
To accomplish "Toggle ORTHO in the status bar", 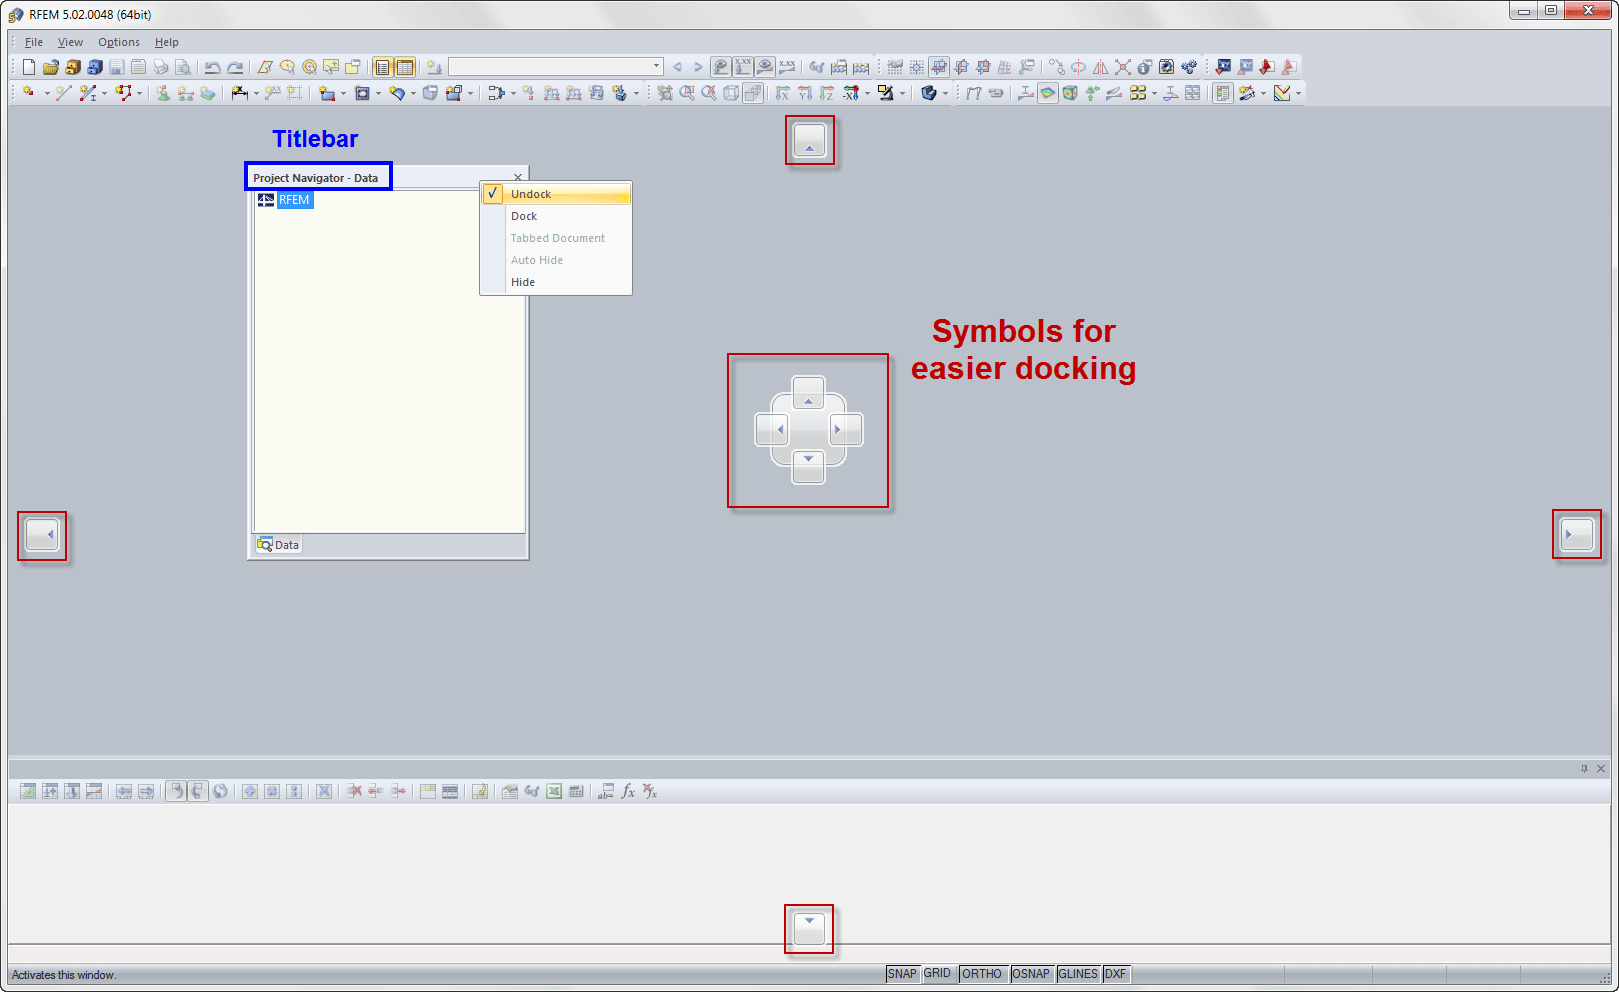I will [982, 974].
